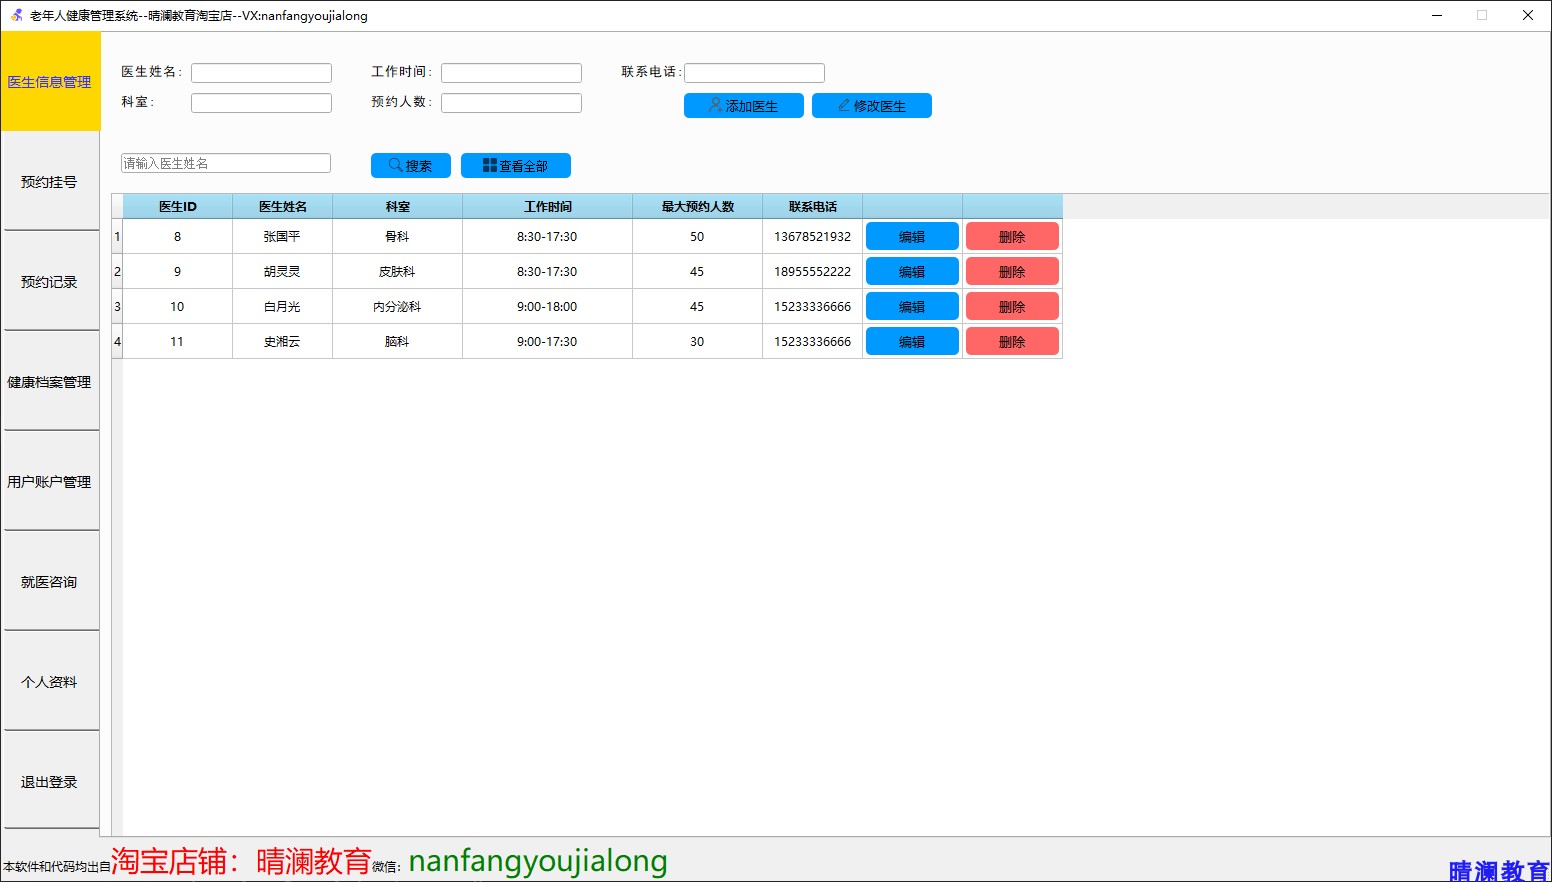1552x882 pixels.
Task: Minimize the application window
Action: coord(1437,15)
